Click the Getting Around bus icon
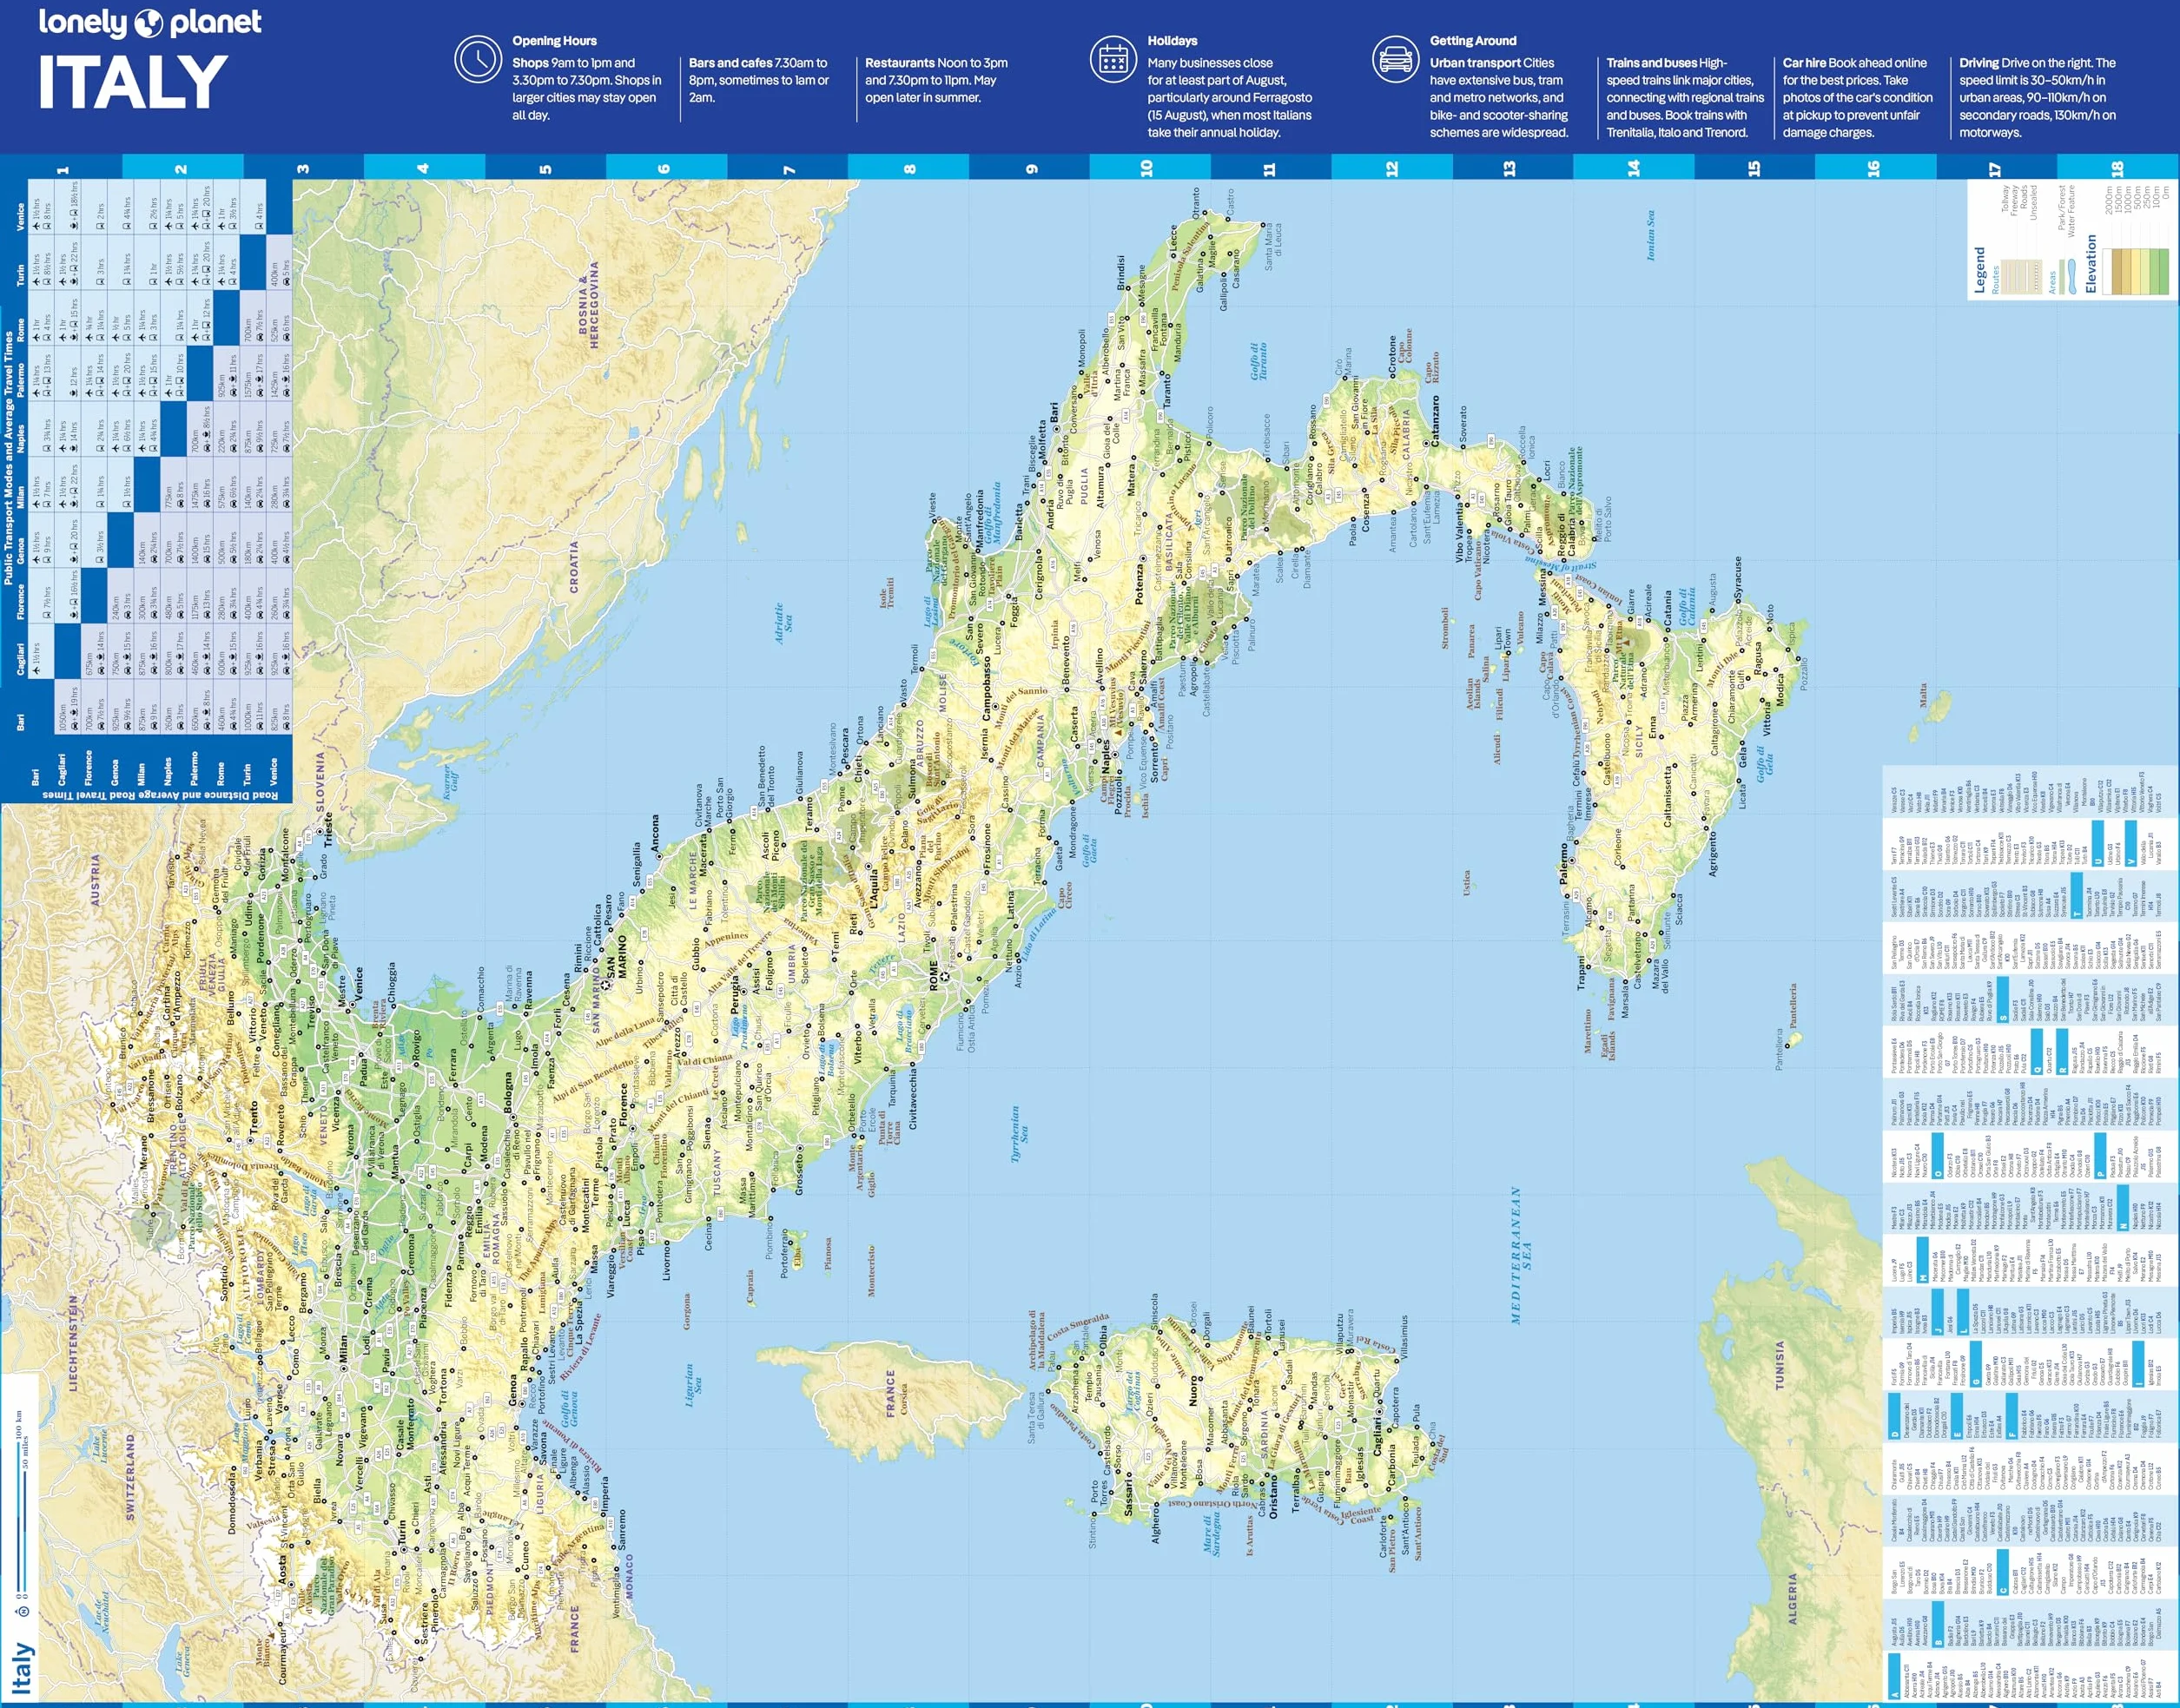The width and height of the screenshot is (2180, 1708). [x=1395, y=60]
